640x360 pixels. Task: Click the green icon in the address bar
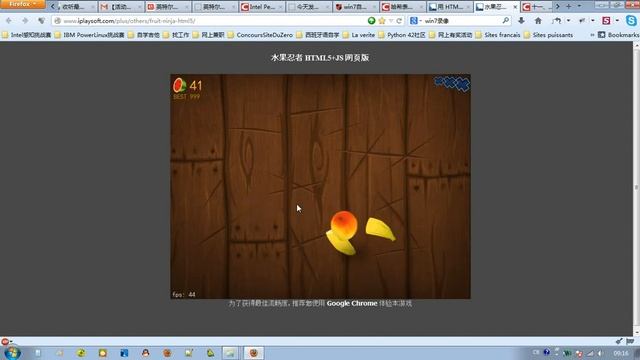pyautogui.click(x=371, y=21)
